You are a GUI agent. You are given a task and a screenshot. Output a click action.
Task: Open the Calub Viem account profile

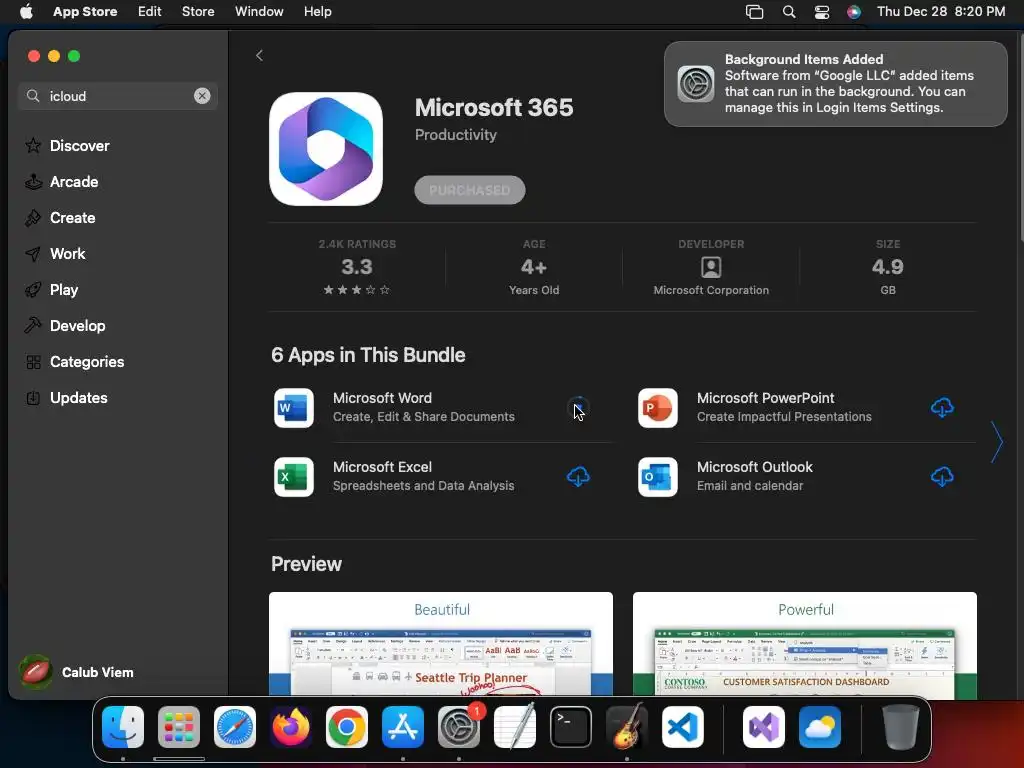(x=77, y=672)
